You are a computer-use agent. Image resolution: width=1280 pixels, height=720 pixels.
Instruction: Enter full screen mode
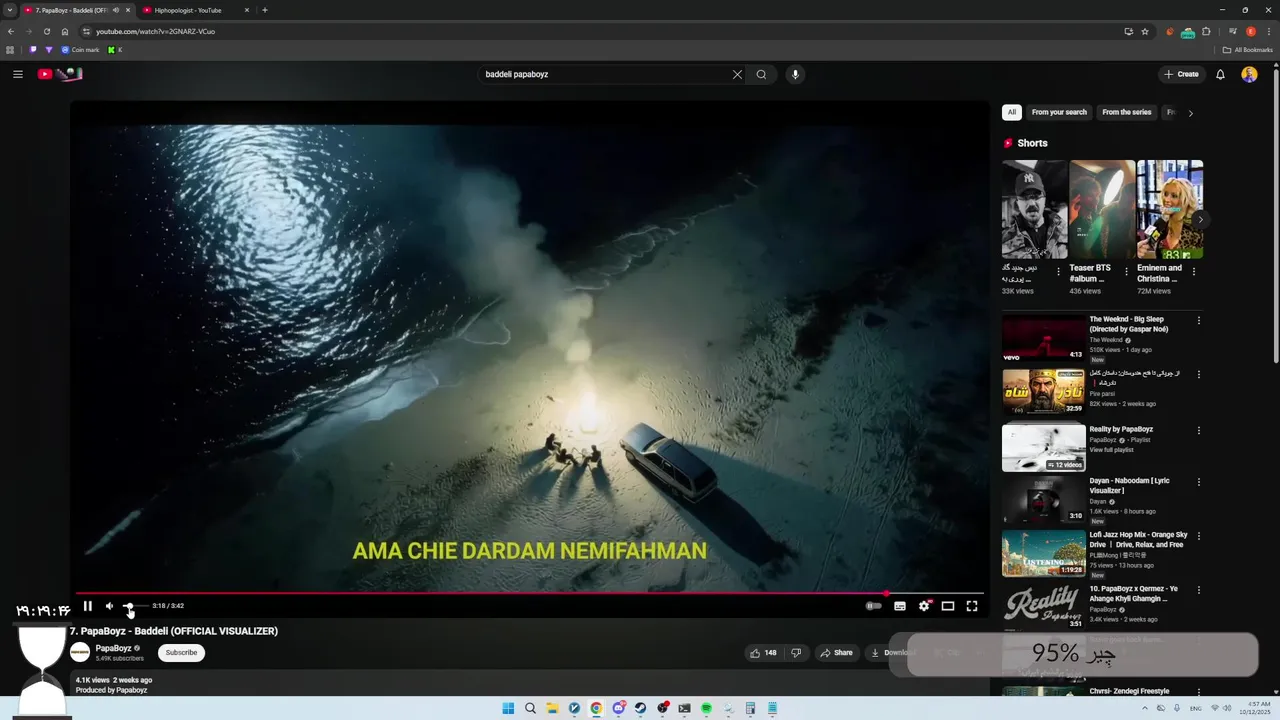point(972,606)
